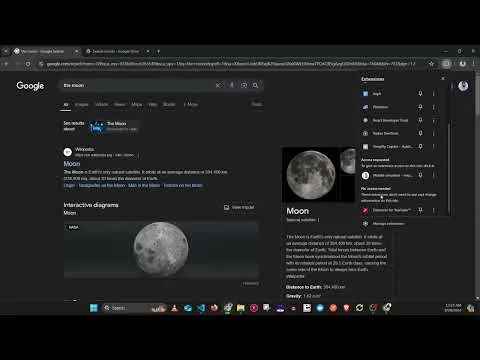
Task: Open search Tools
Action: coord(257,104)
